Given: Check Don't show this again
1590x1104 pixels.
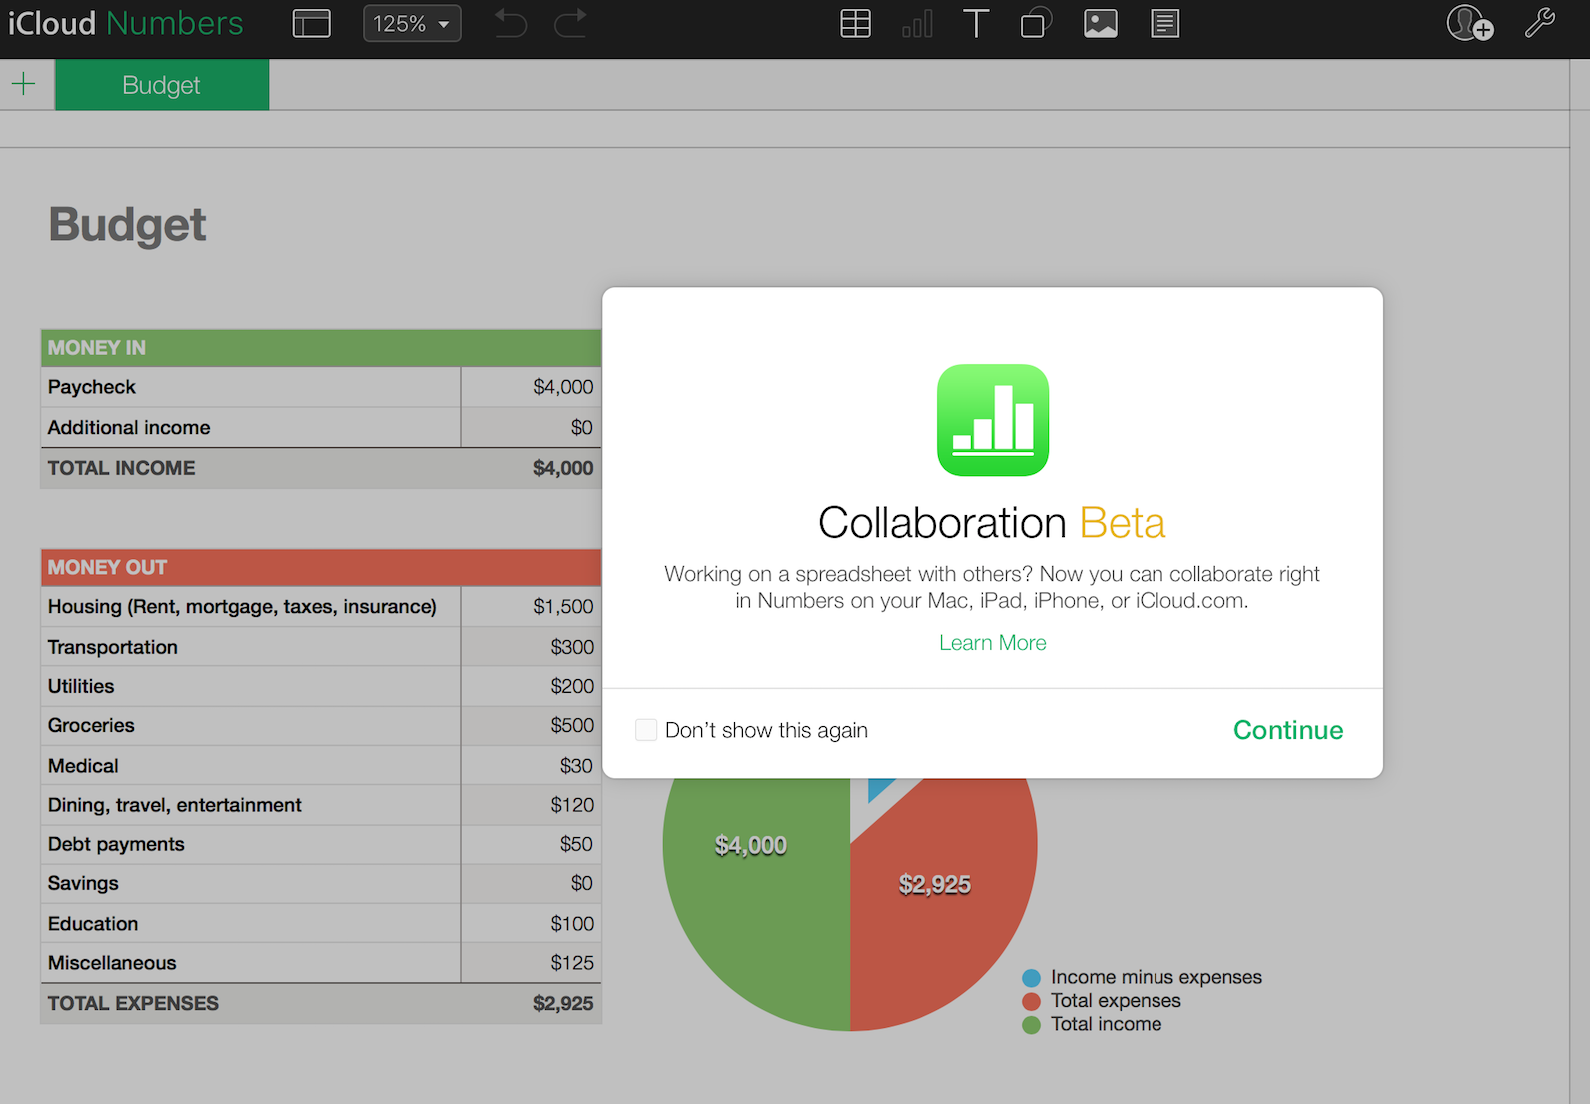Looking at the screenshot, I should (x=646, y=730).
